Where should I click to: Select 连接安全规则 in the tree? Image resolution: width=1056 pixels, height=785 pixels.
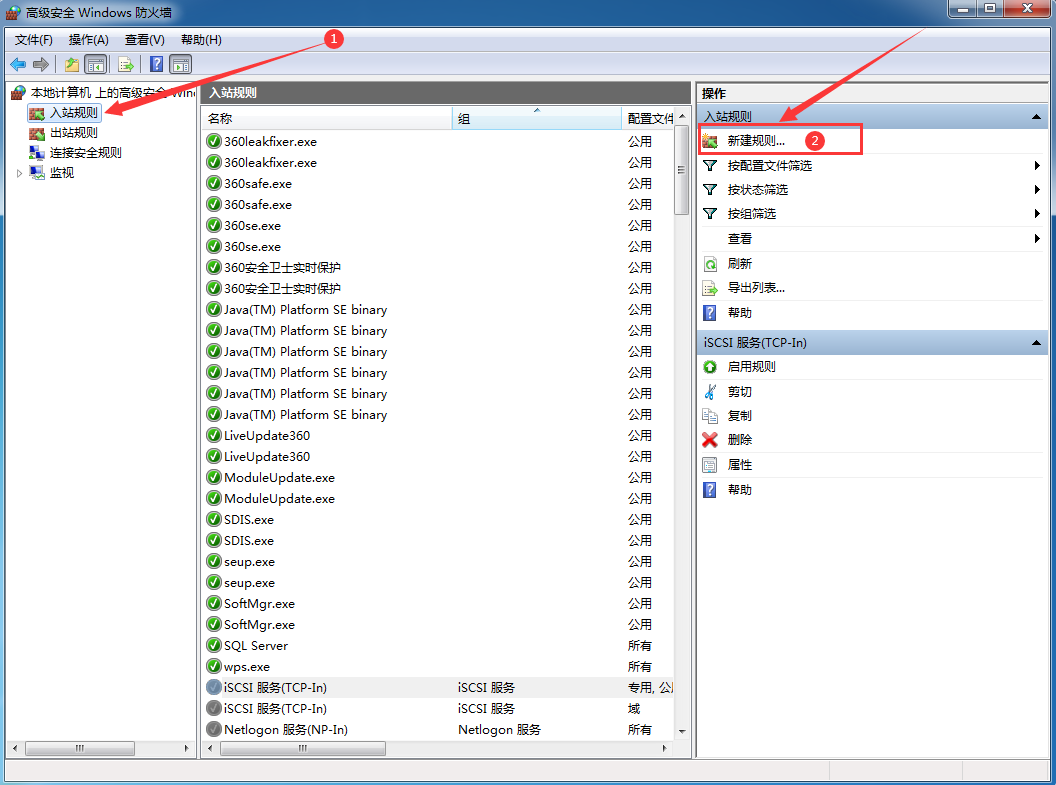(x=86, y=153)
